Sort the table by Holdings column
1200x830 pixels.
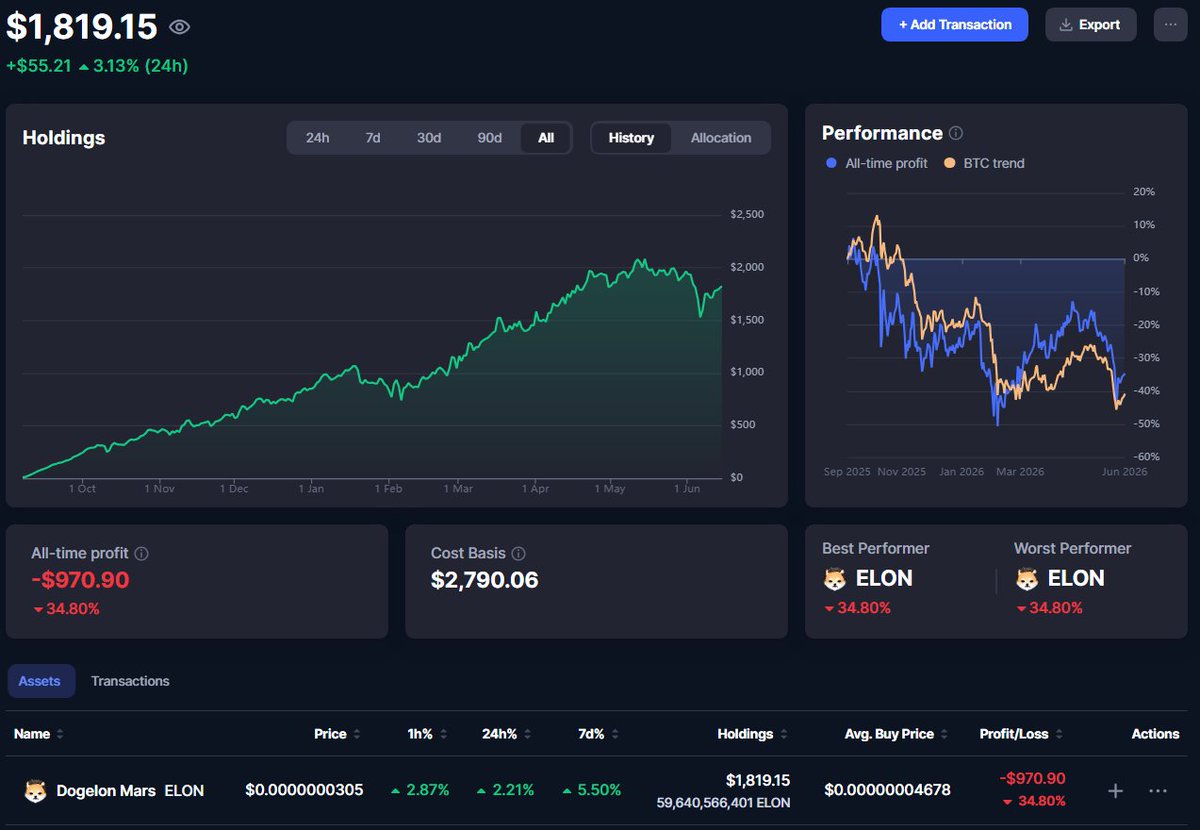point(752,734)
